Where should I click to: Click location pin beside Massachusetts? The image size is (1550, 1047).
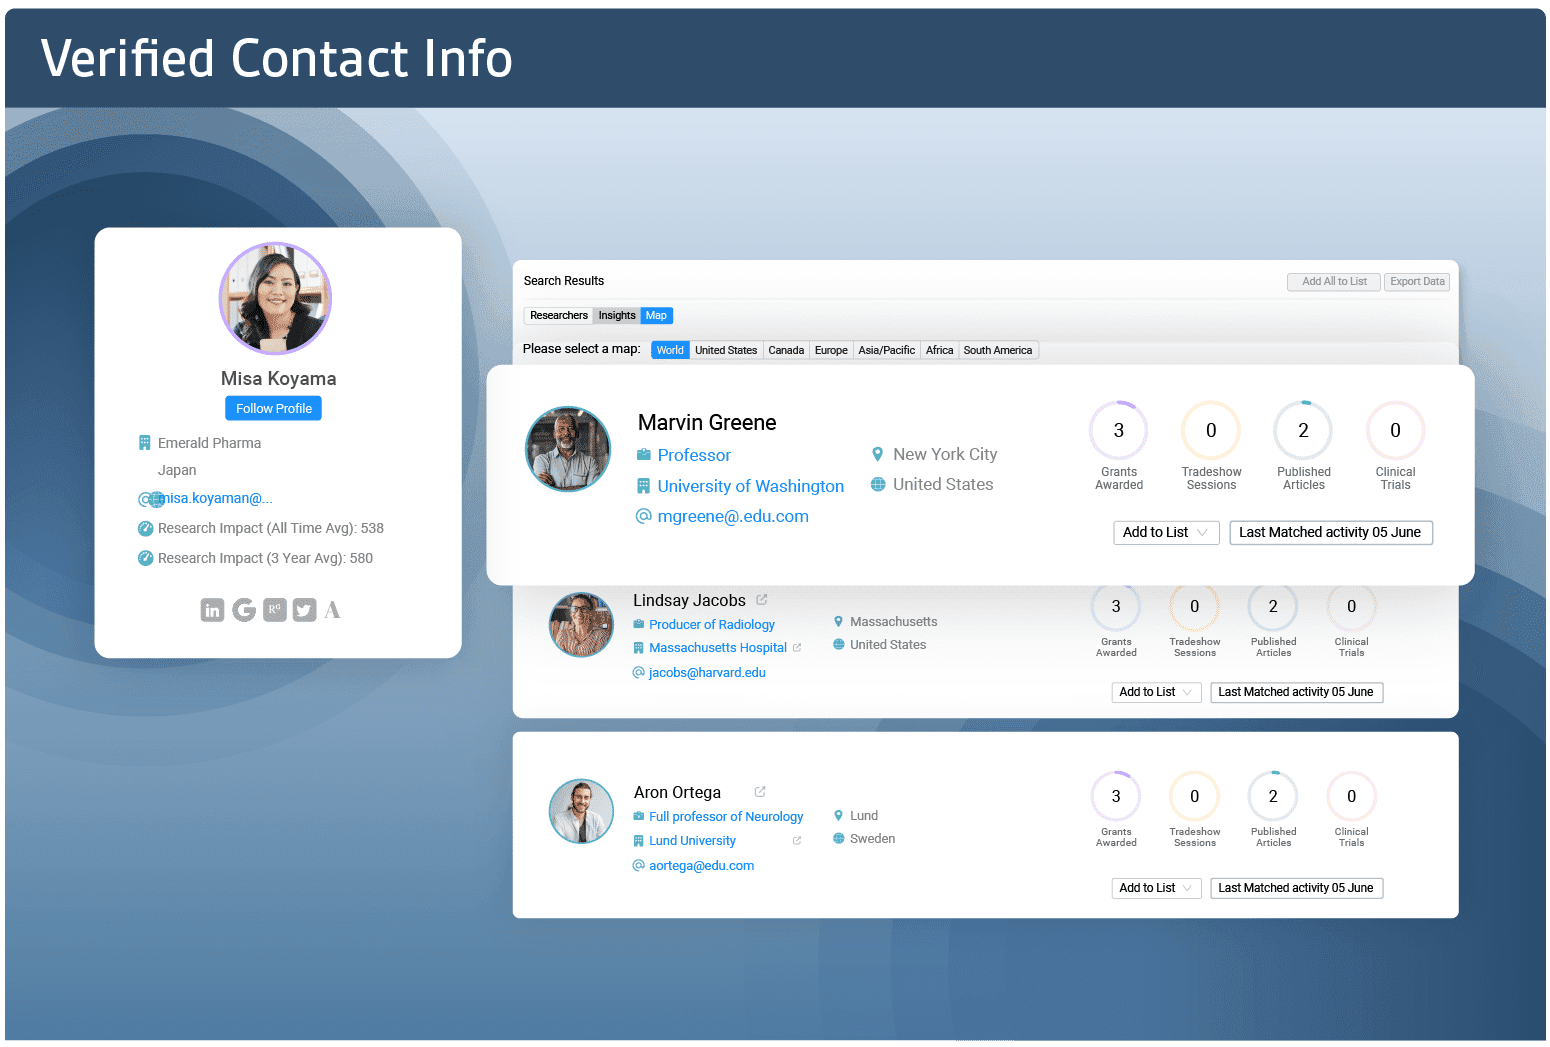click(839, 622)
